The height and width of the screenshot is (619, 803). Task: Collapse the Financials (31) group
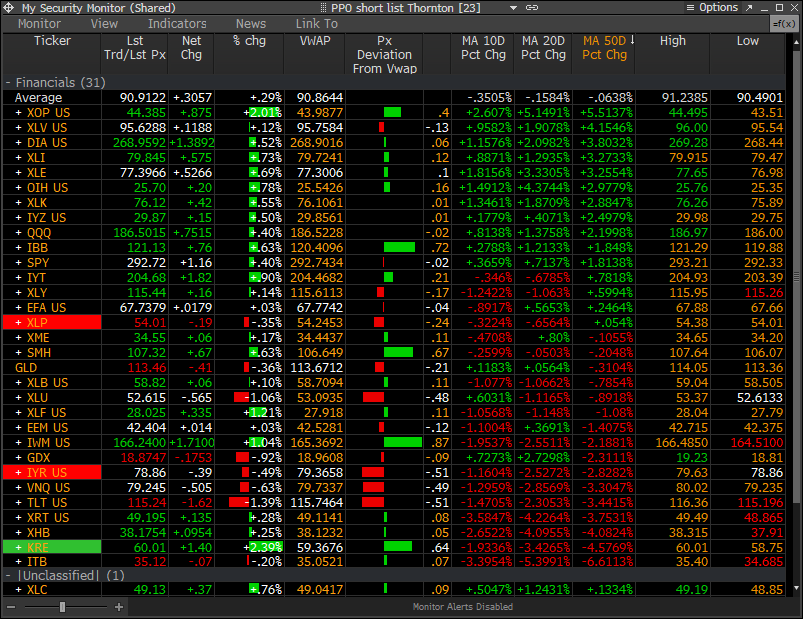[8, 83]
